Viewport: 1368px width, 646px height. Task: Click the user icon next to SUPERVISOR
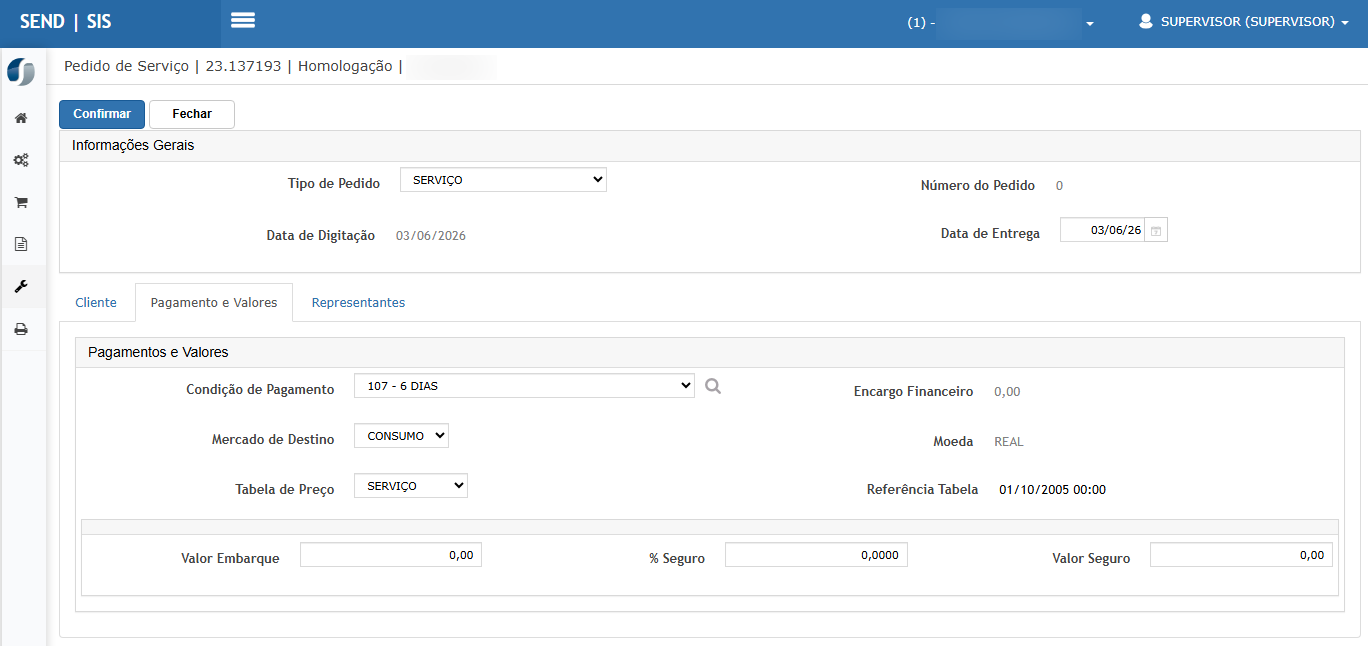click(1146, 21)
